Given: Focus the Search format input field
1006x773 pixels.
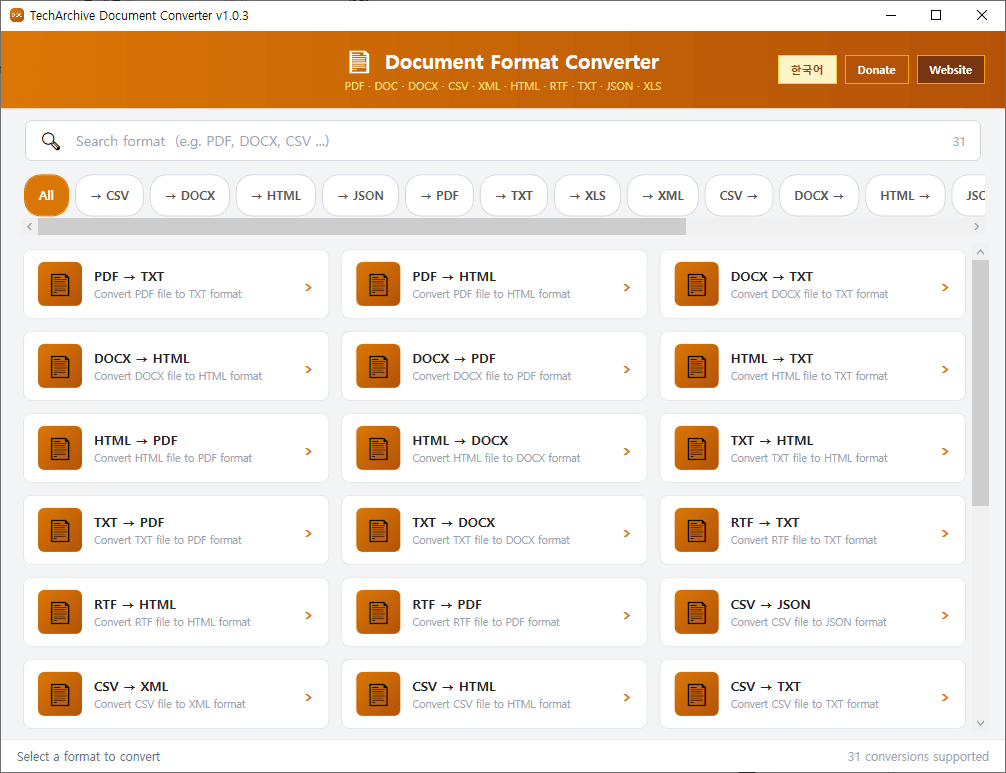Looking at the screenshot, I should click(x=500, y=141).
